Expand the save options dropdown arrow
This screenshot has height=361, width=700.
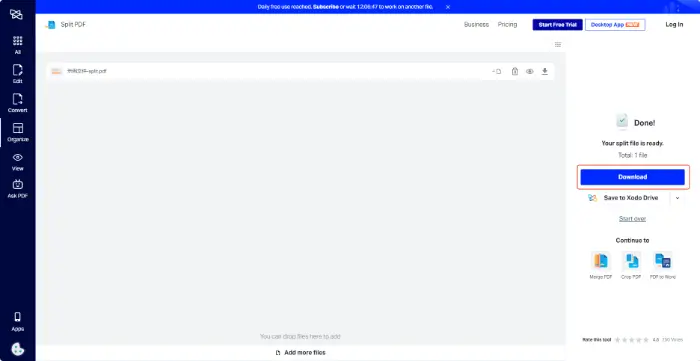coord(677,198)
